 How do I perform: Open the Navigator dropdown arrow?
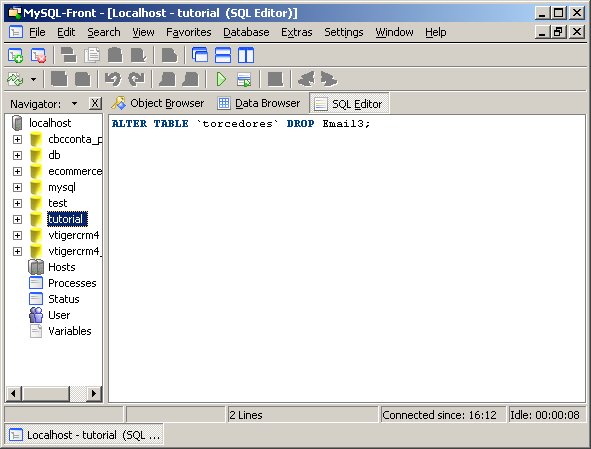[x=74, y=104]
